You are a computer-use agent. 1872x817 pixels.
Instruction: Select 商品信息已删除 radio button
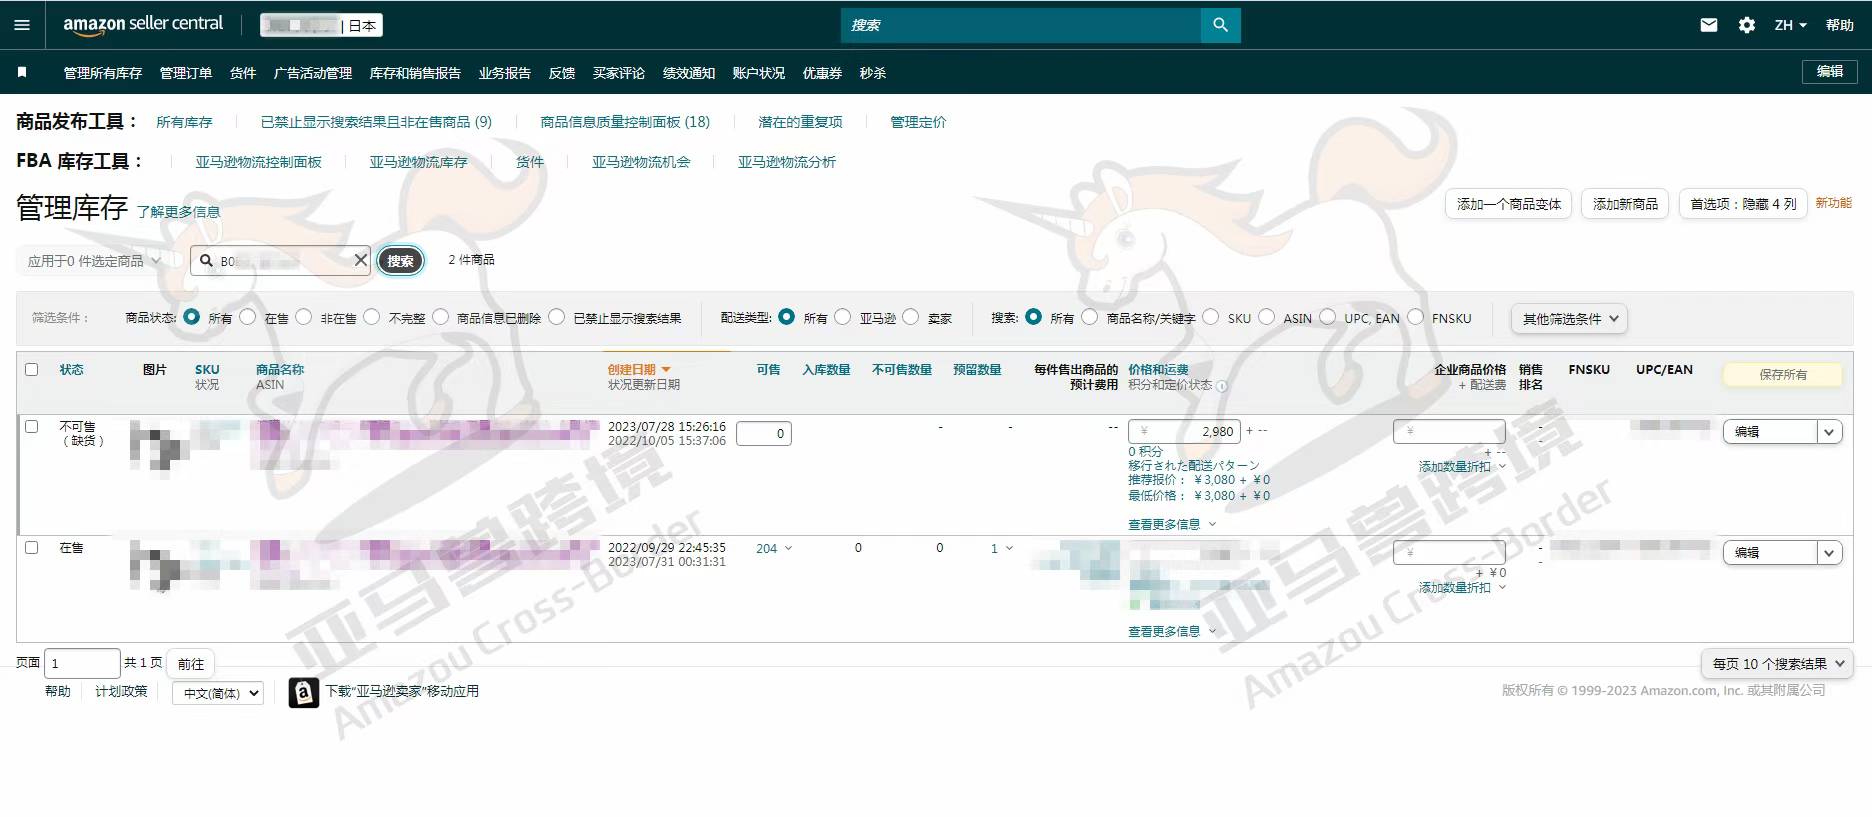(x=440, y=317)
